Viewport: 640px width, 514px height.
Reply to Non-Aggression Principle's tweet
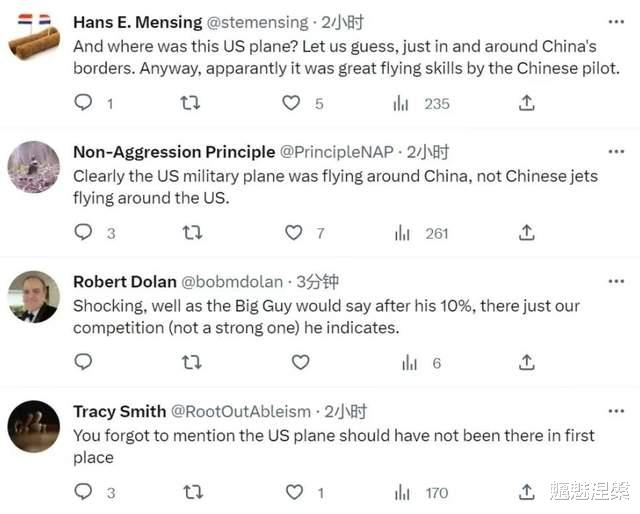(84, 232)
